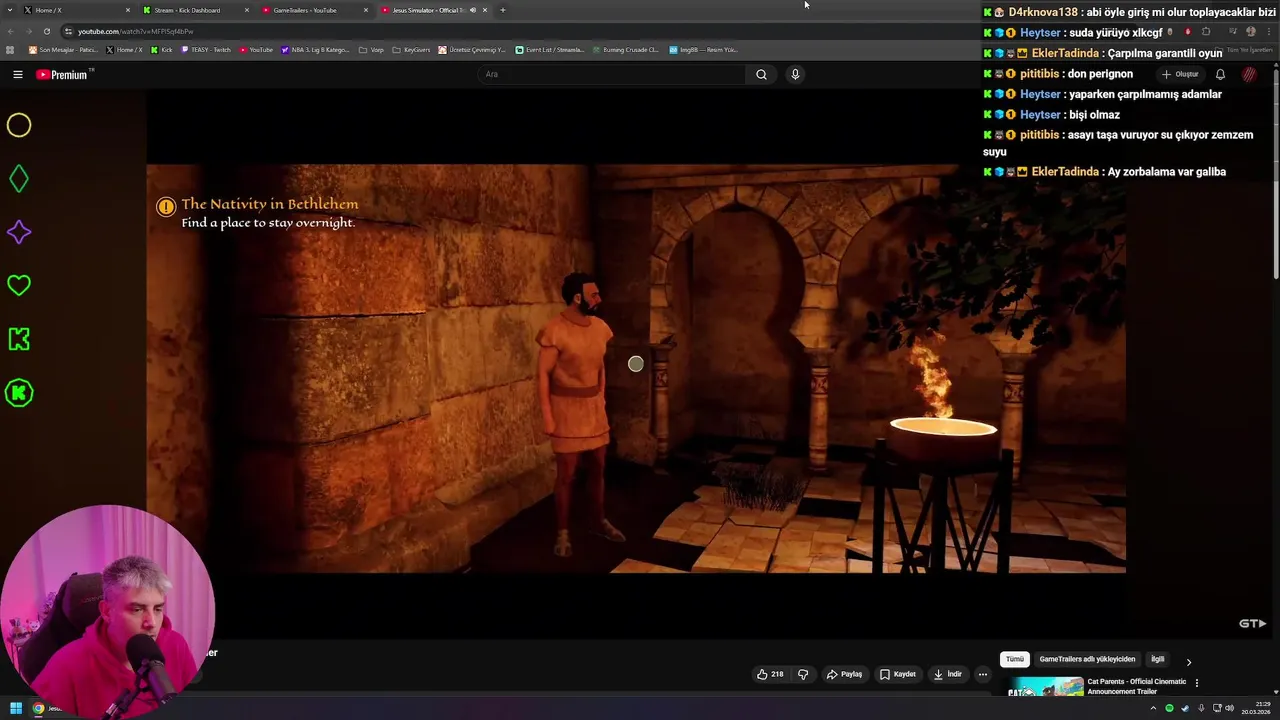The image size is (1280, 720).
Task: Close the GameTrailers - YouTube tab
Action: click(366, 10)
